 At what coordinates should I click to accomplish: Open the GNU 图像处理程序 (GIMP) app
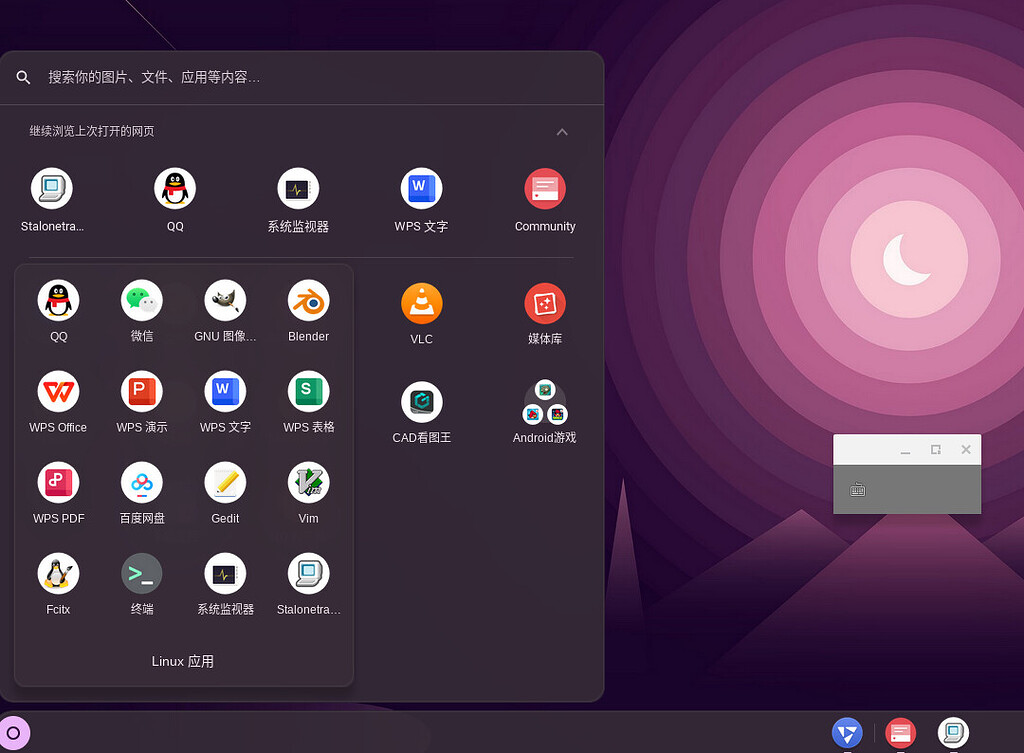pyautogui.click(x=225, y=301)
